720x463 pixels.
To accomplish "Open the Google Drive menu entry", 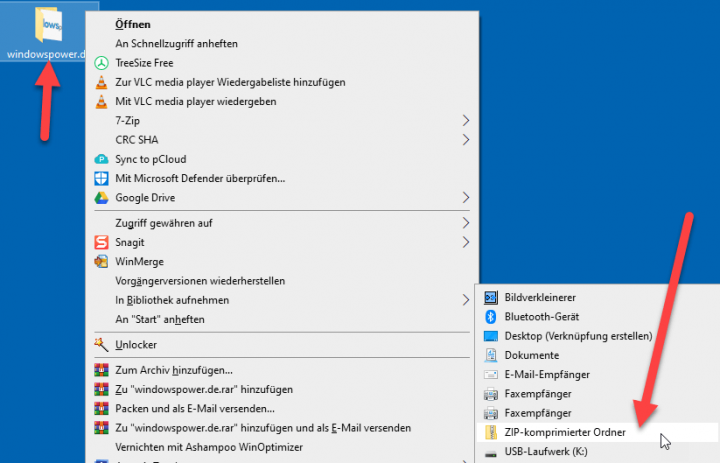I will point(282,198).
